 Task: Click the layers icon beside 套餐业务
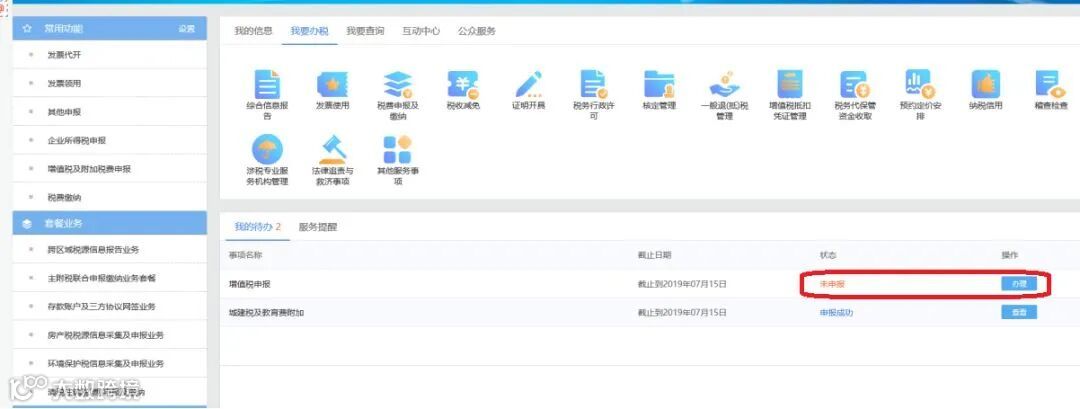[28, 224]
